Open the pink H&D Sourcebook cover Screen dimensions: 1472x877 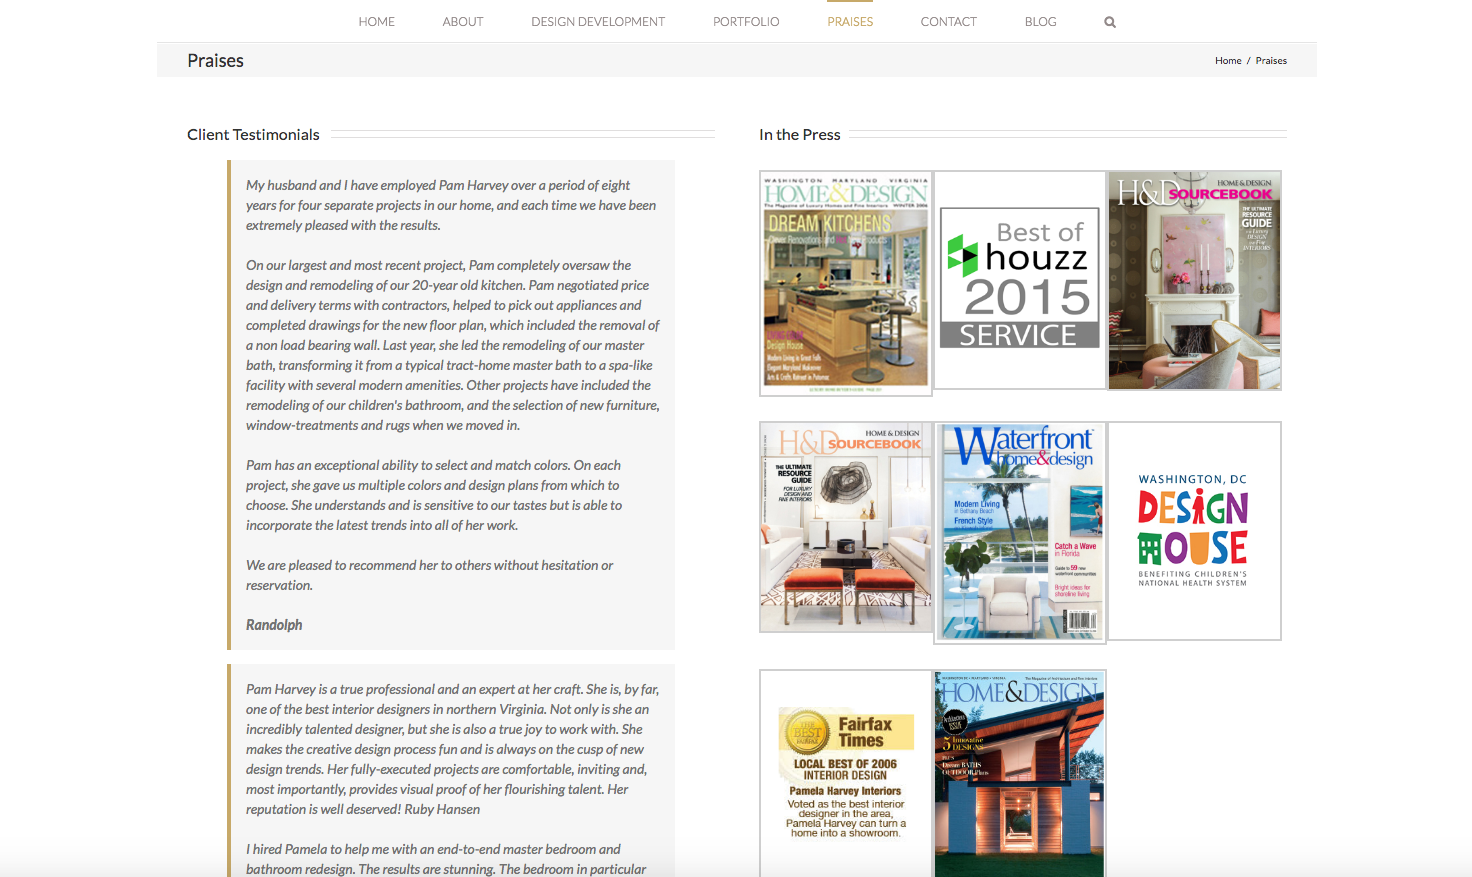1194,280
